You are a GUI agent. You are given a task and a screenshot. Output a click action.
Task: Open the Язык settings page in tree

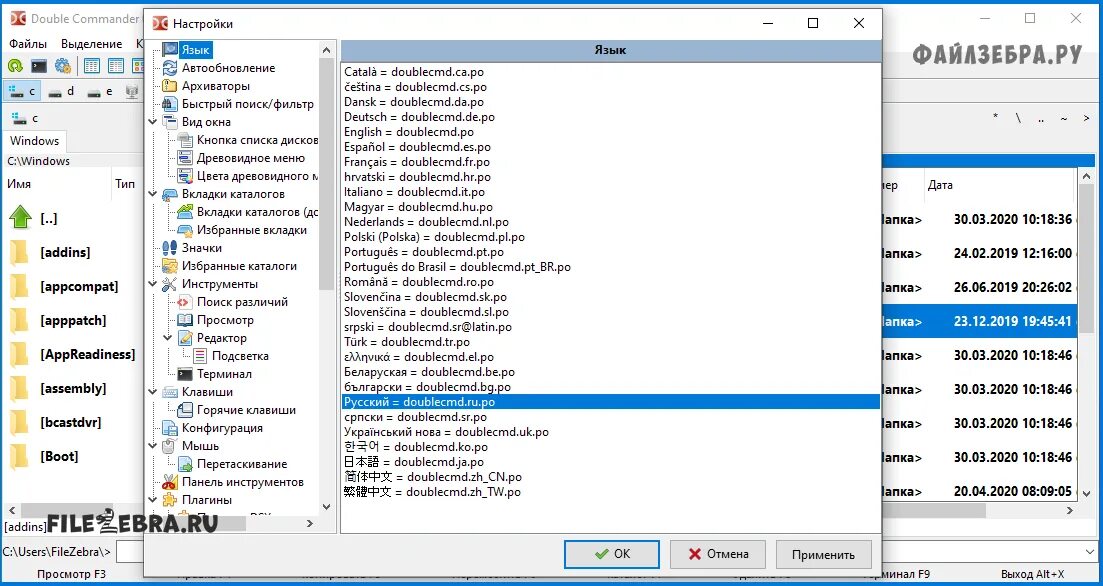click(x=196, y=50)
